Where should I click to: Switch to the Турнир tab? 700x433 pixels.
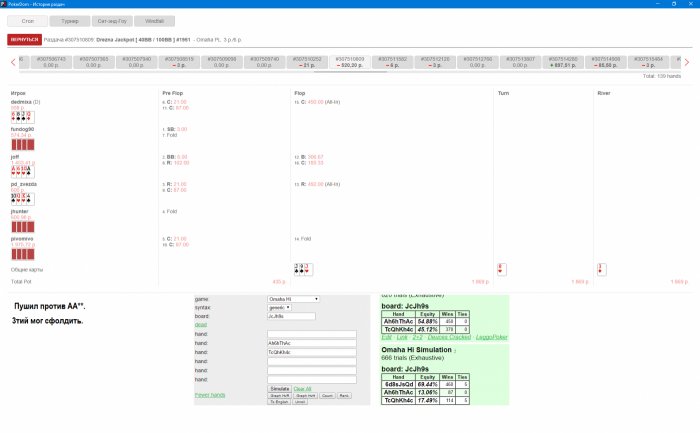pos(70,21)
